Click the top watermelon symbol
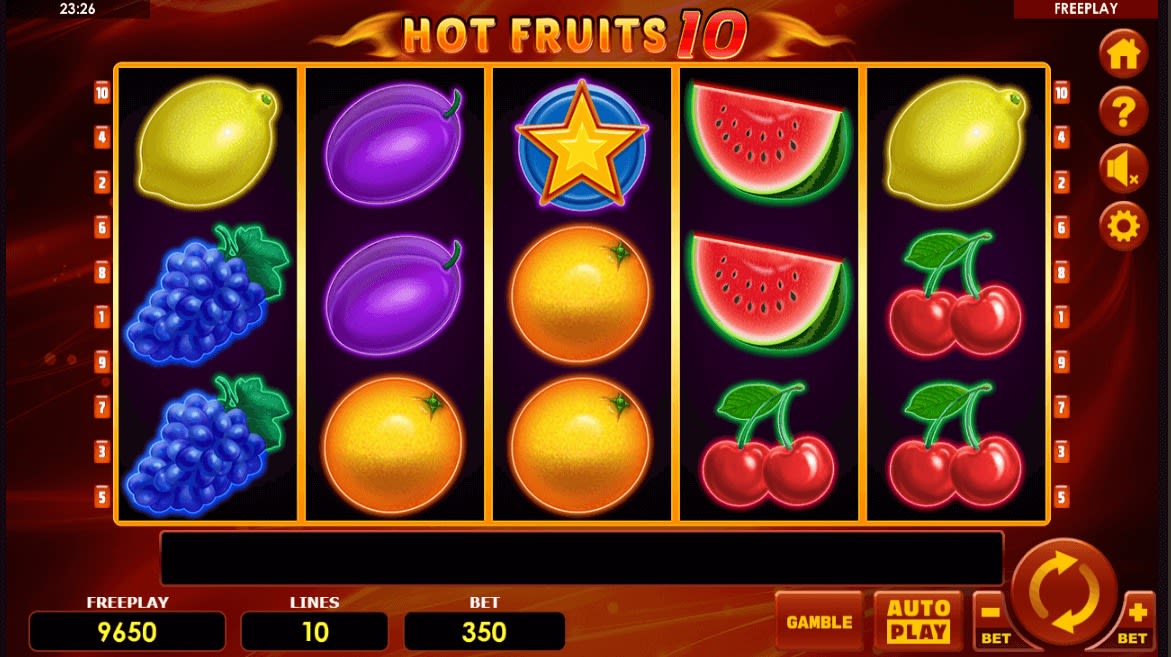The height and width of the screenshot is (657, 1171). pos(768,143)
